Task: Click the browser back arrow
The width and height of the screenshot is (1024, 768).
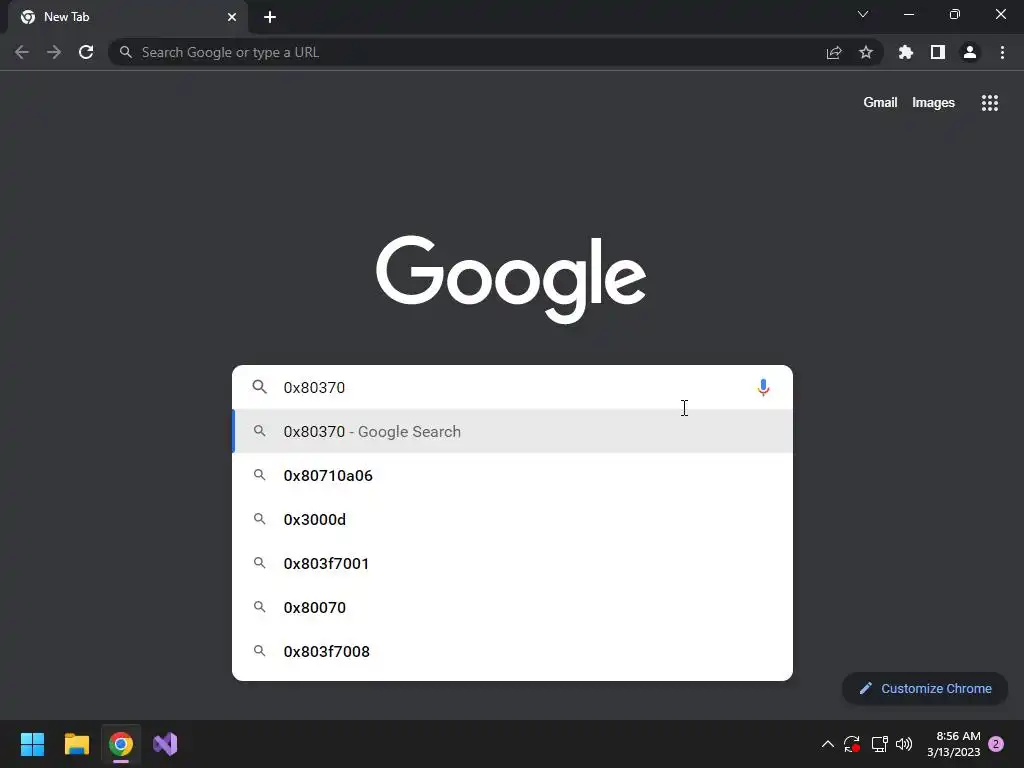Action: tap(22, 52)
